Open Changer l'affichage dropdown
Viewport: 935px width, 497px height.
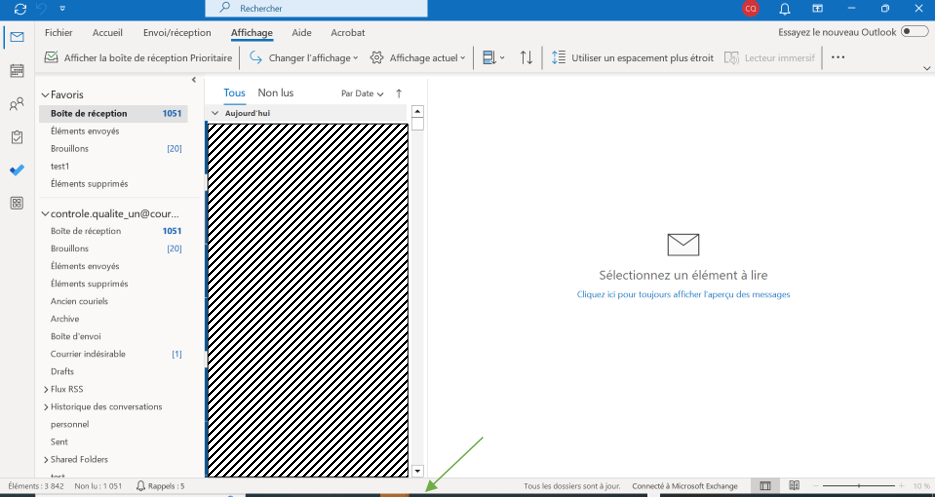tap(304, 58)
